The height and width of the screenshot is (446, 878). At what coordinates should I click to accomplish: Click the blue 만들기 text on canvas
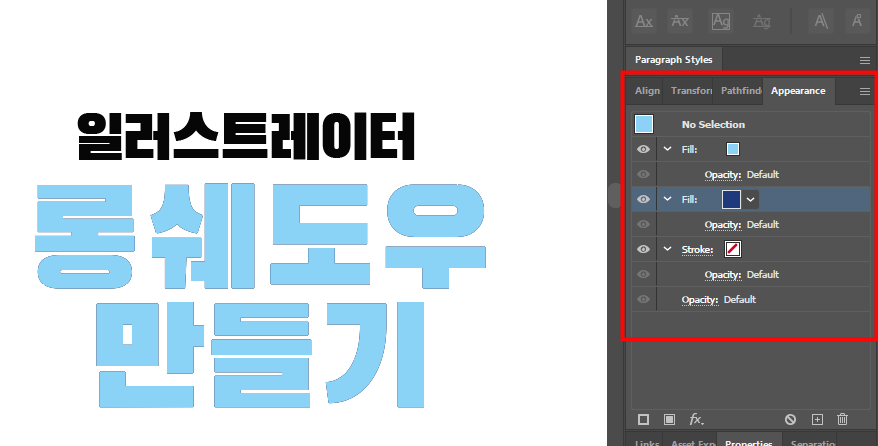tap(260, 355)
